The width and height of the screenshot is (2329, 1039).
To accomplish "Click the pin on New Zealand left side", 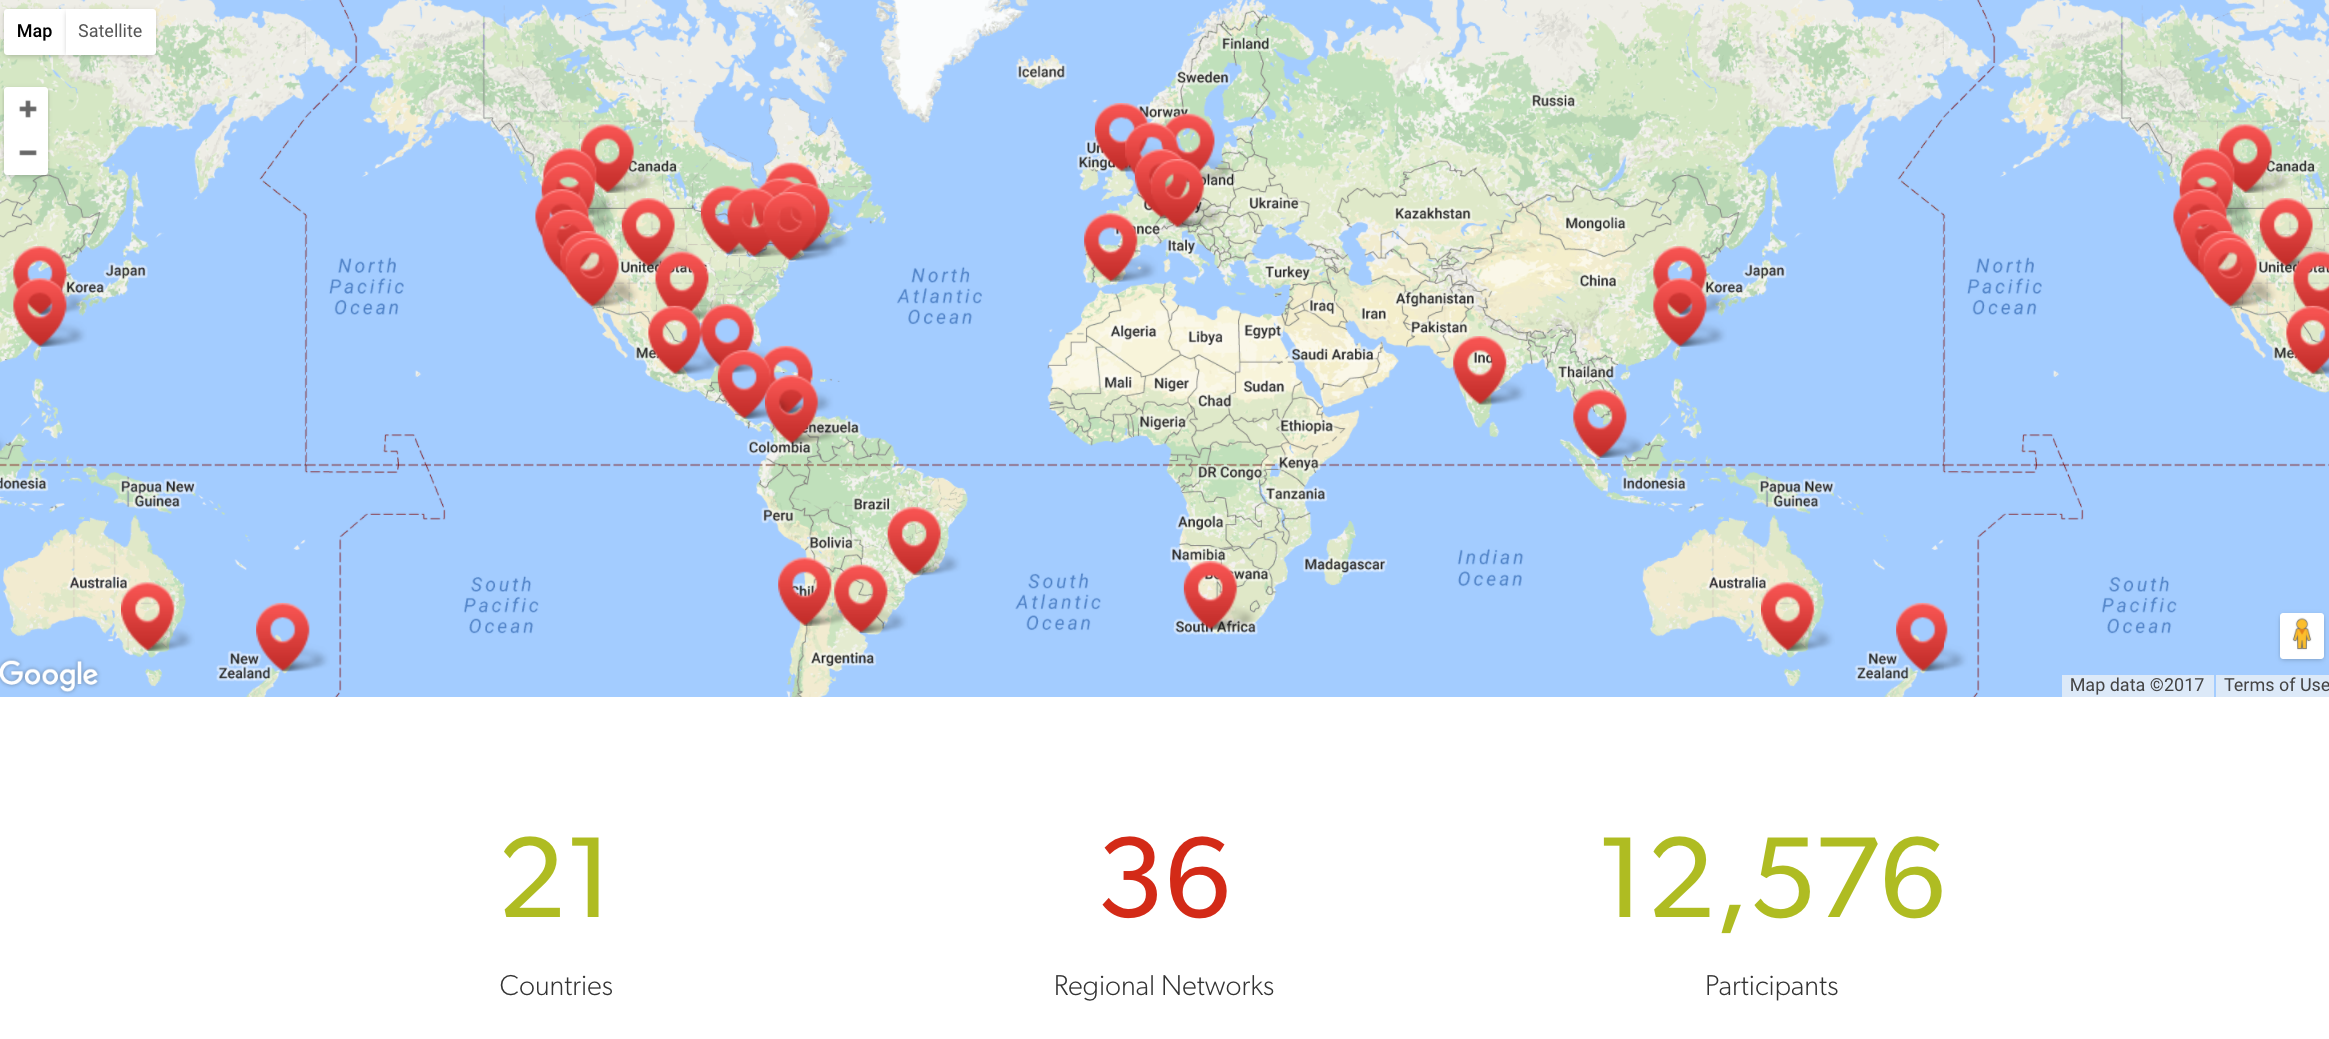I will click(282, 636).
